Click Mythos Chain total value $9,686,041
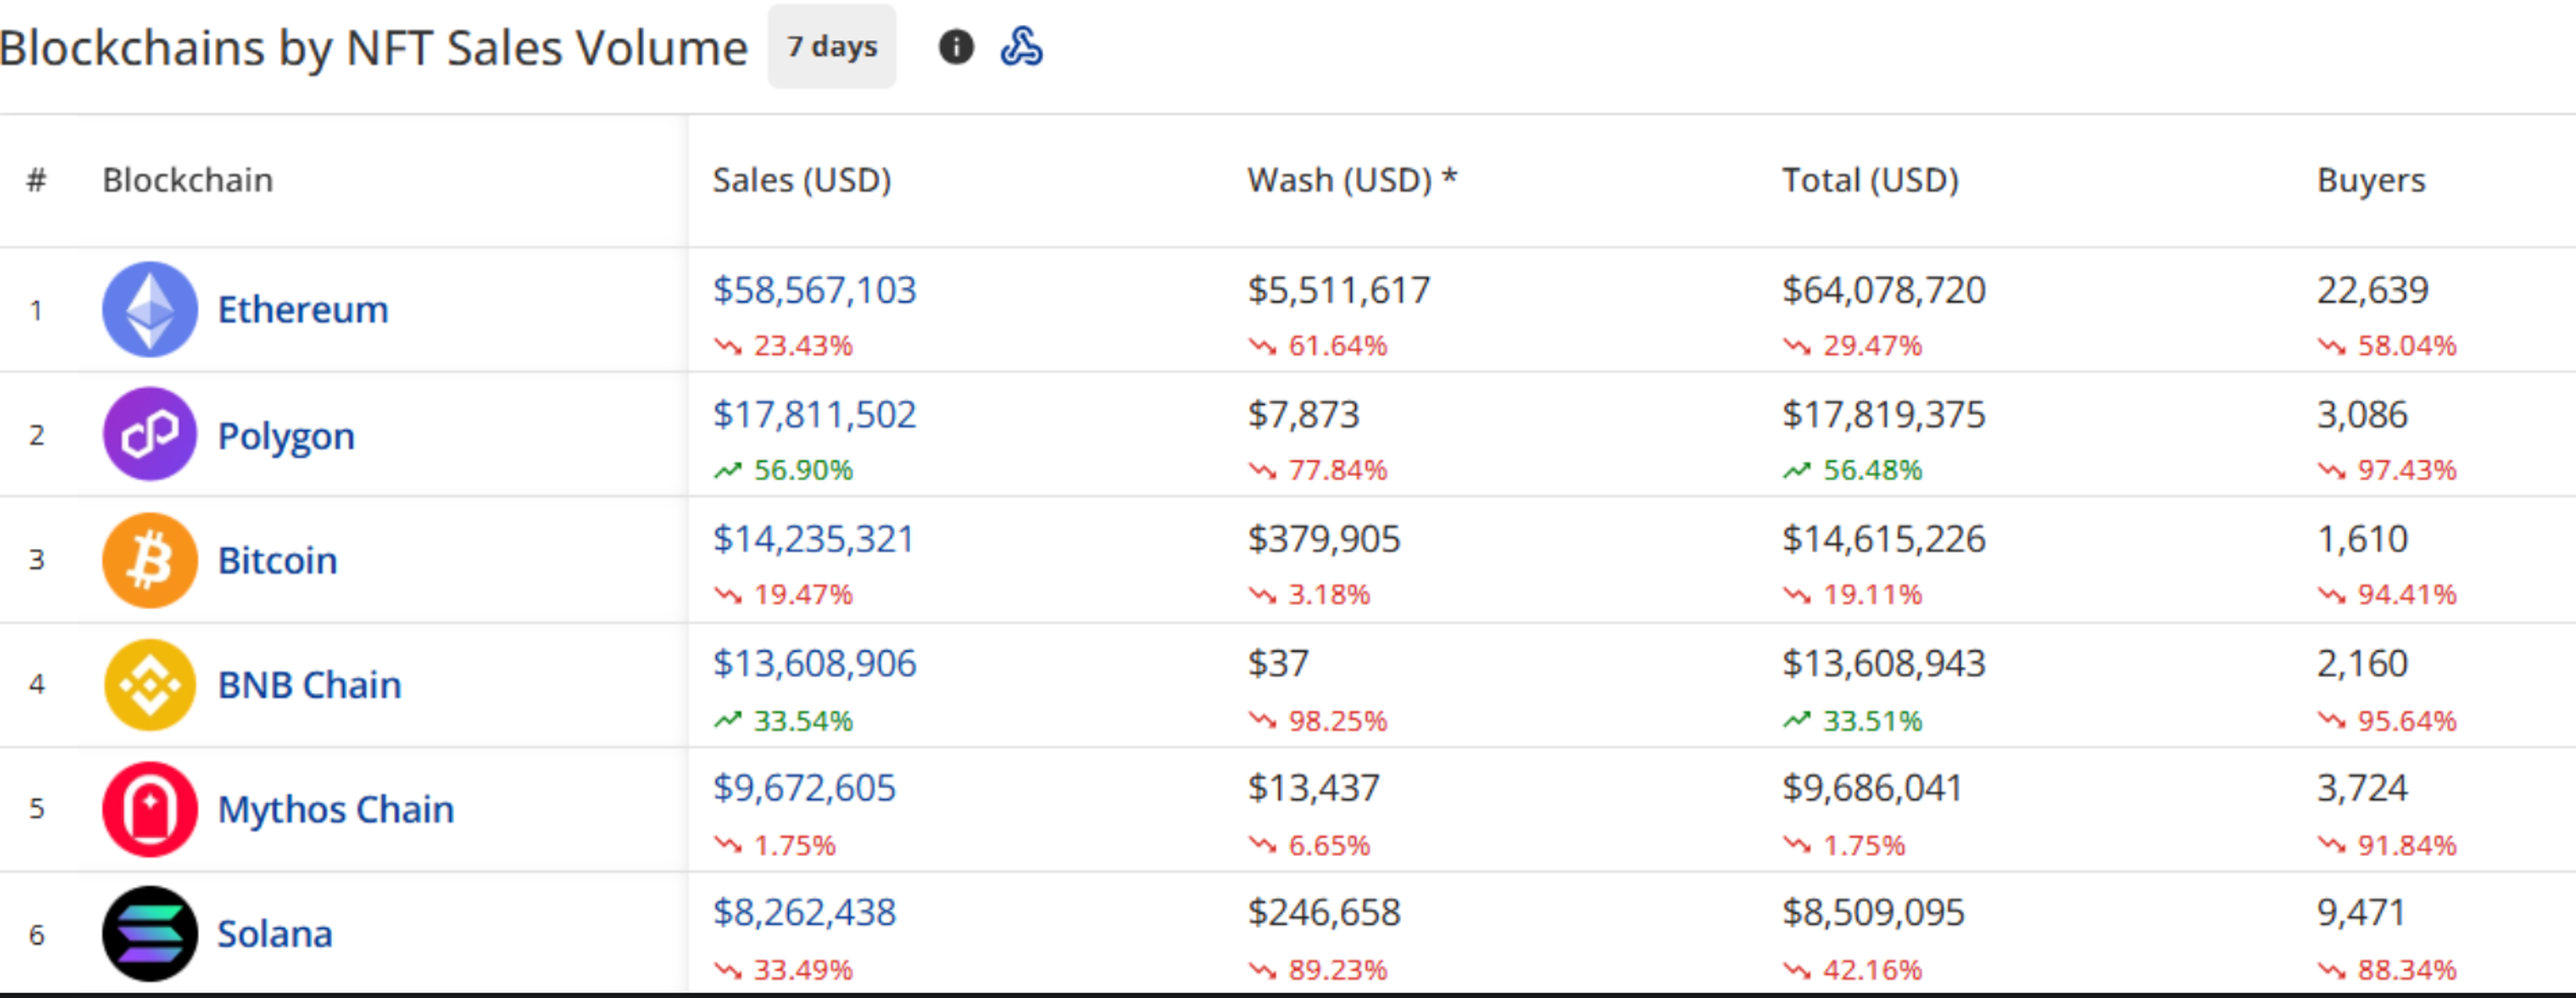This screenshot has height=998, width=2576. pyautogui.click(x=1872, y=788)
